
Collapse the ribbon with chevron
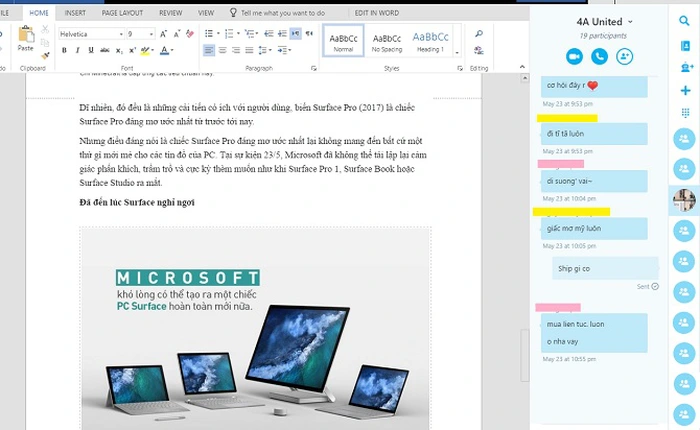[x=522, y=67]
